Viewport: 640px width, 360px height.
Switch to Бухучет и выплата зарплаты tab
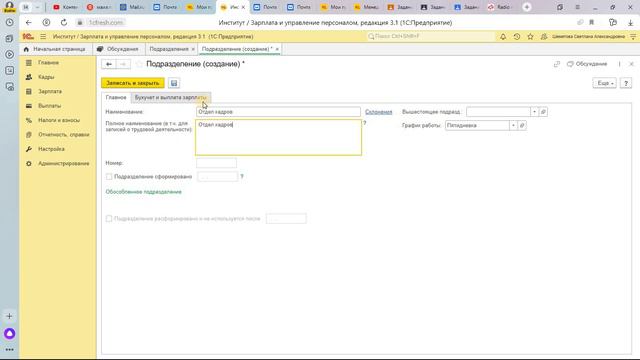point(171,98)
